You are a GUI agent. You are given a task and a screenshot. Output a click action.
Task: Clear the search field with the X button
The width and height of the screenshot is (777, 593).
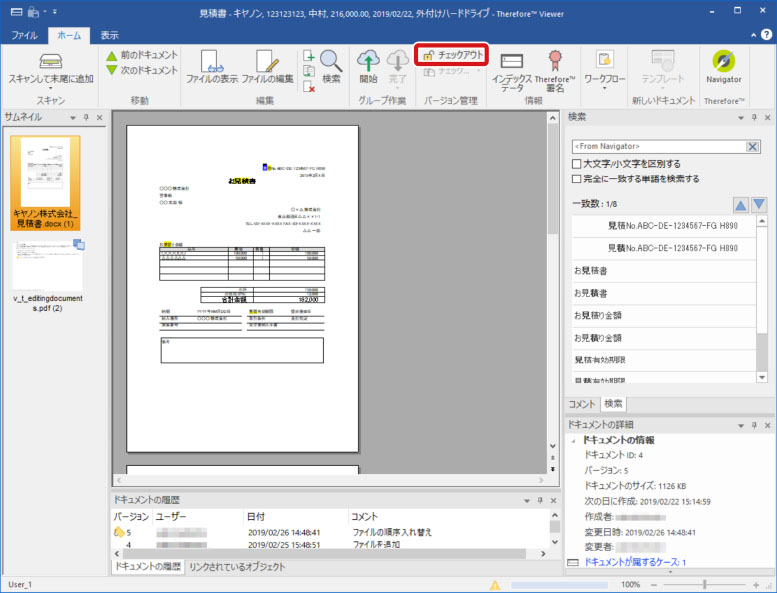point(753,147)
